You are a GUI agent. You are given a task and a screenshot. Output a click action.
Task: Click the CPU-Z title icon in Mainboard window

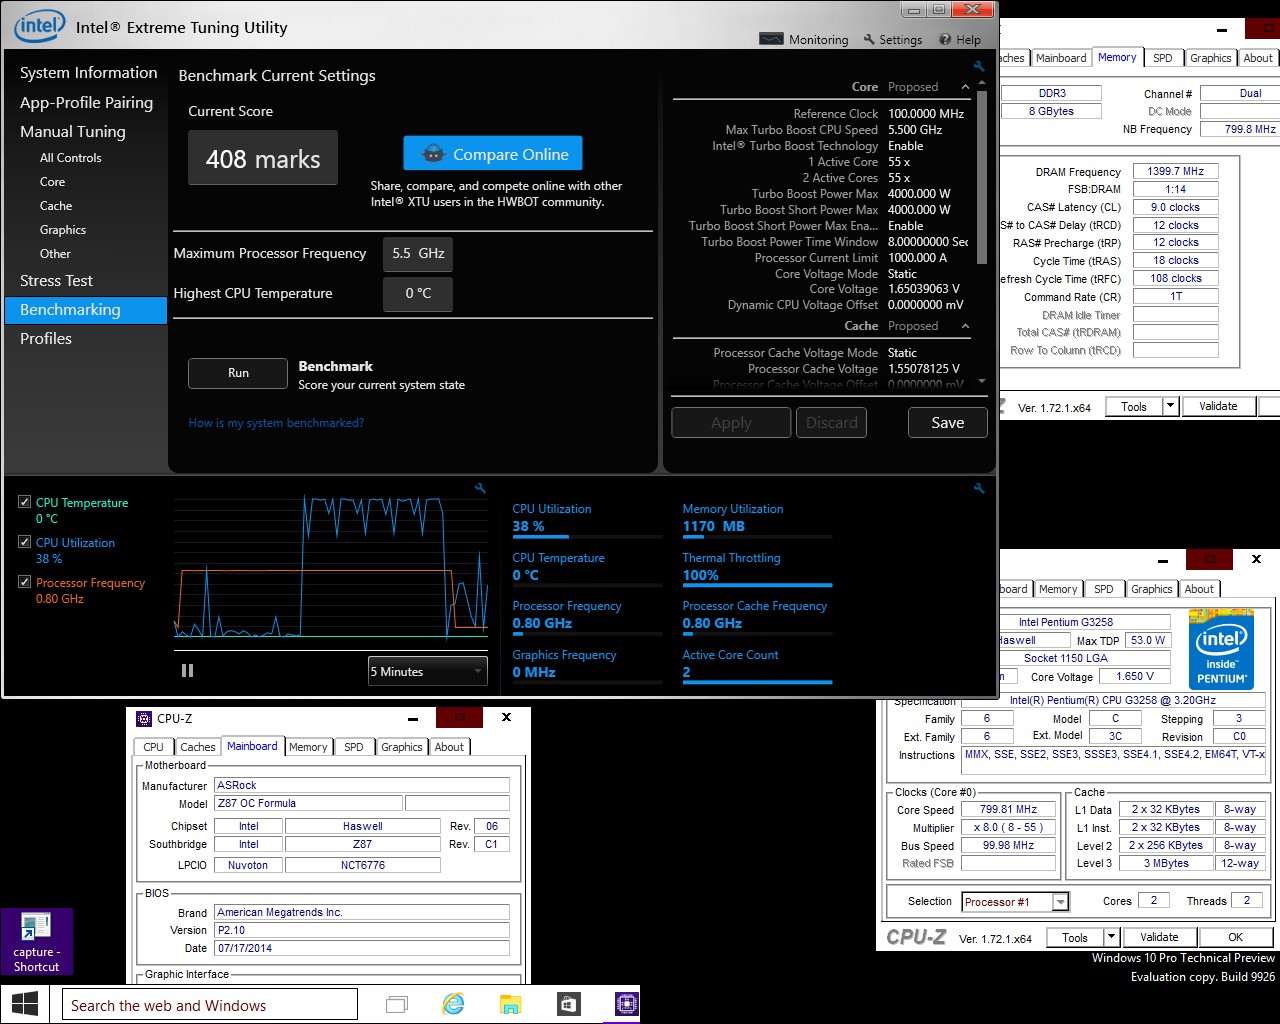(144, 718)
